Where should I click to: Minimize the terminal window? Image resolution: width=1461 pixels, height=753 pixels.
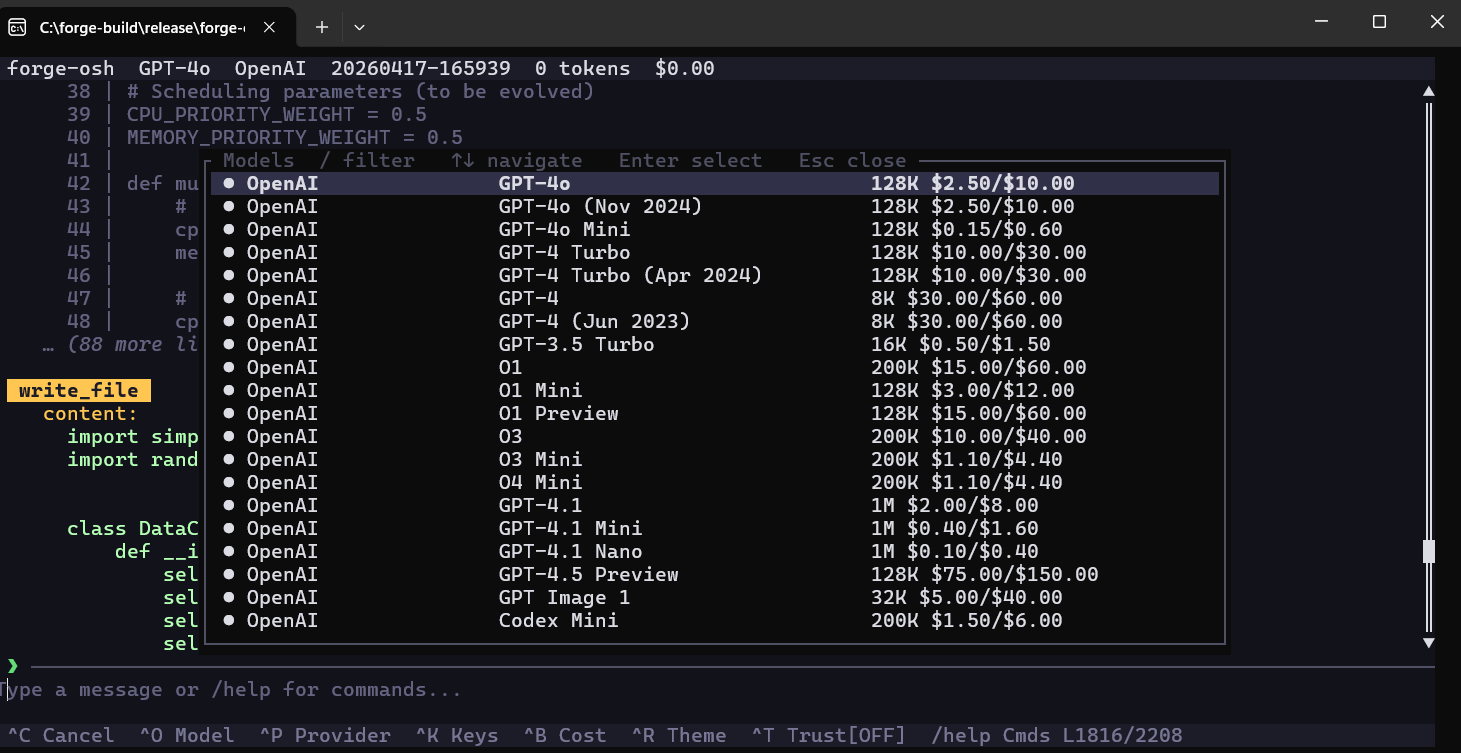(1323, 21)
